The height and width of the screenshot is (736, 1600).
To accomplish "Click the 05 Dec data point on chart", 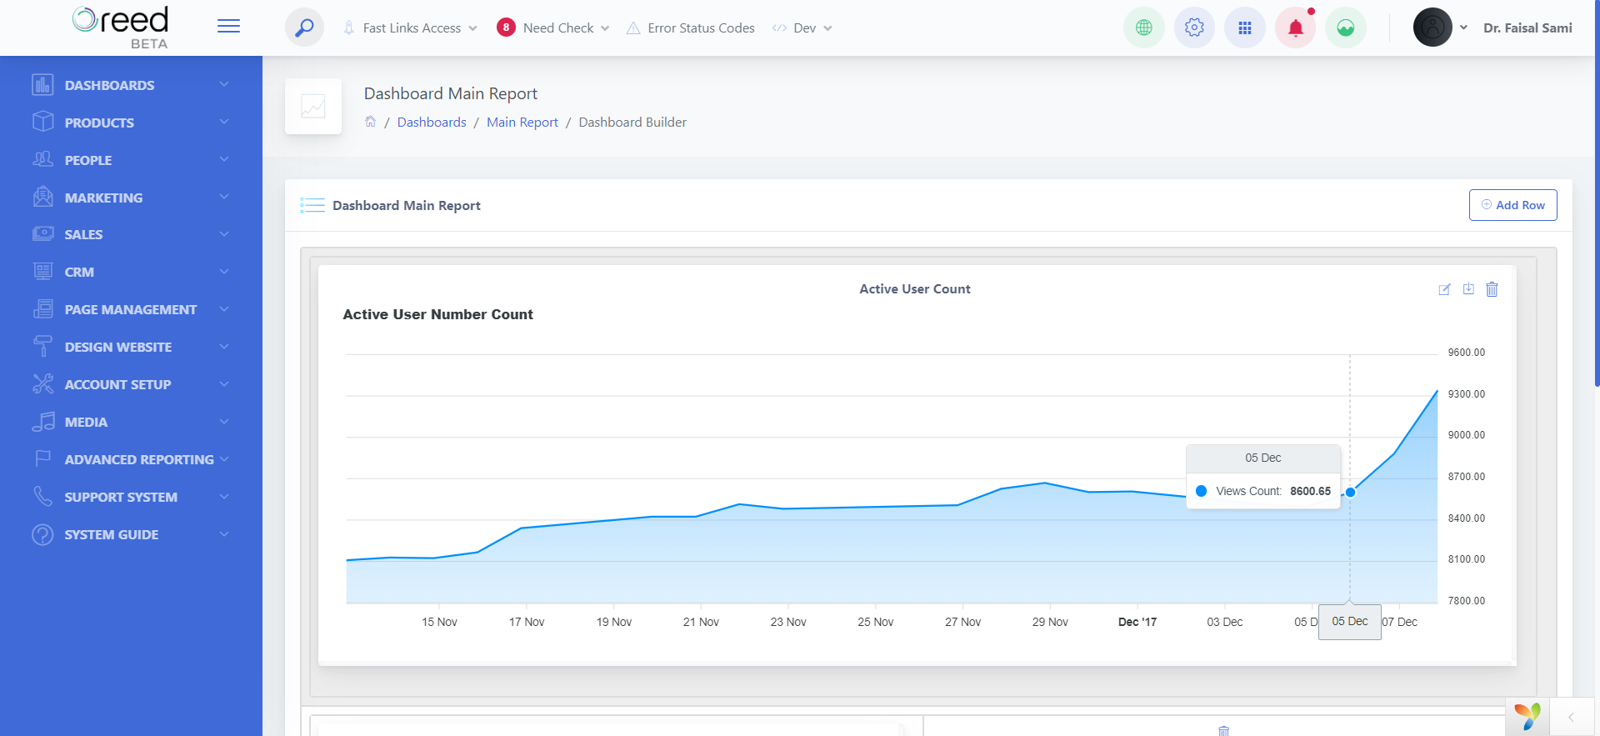I will [x=1350, y=492].
